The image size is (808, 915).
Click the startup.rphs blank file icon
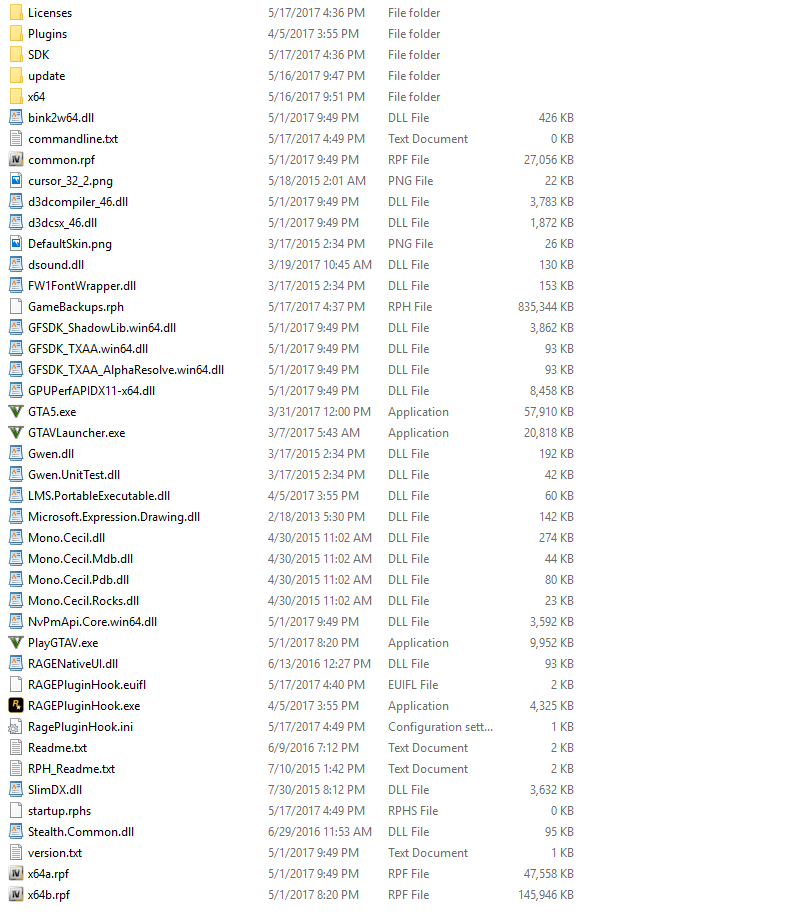[16, 811]
